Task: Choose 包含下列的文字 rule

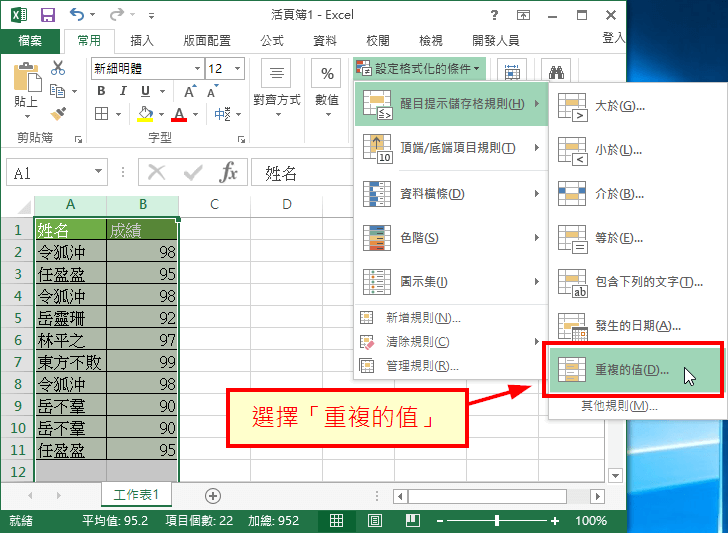Action: click(637, 282)
